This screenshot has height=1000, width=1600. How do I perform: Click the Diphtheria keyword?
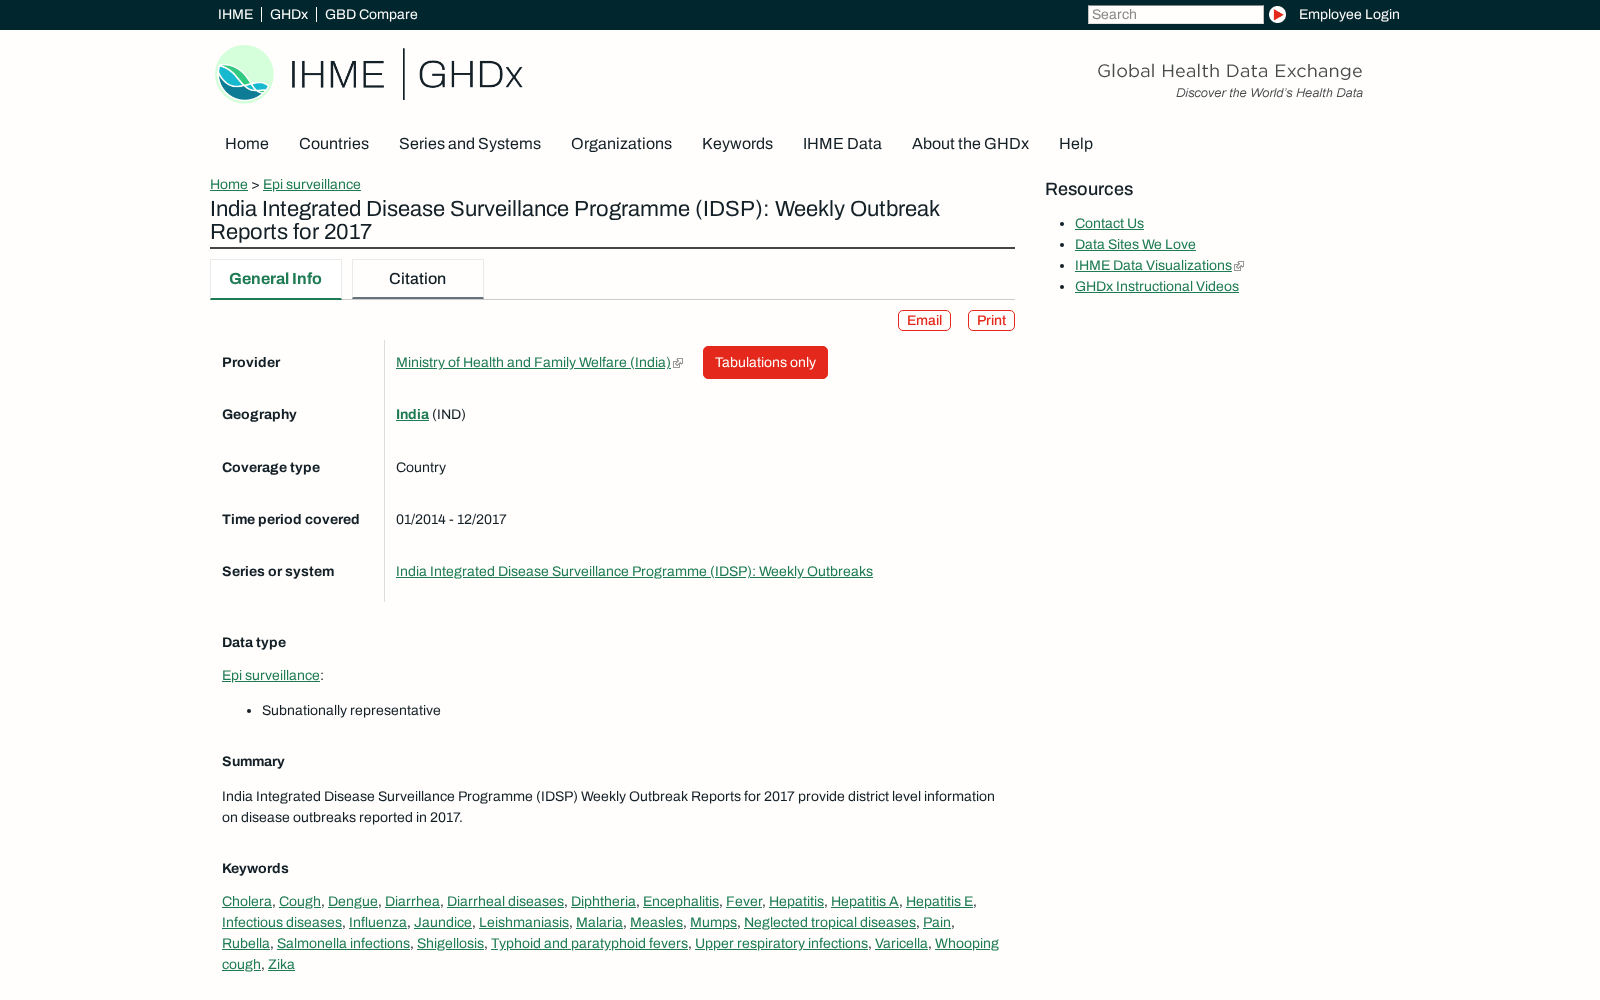point(603,901)
